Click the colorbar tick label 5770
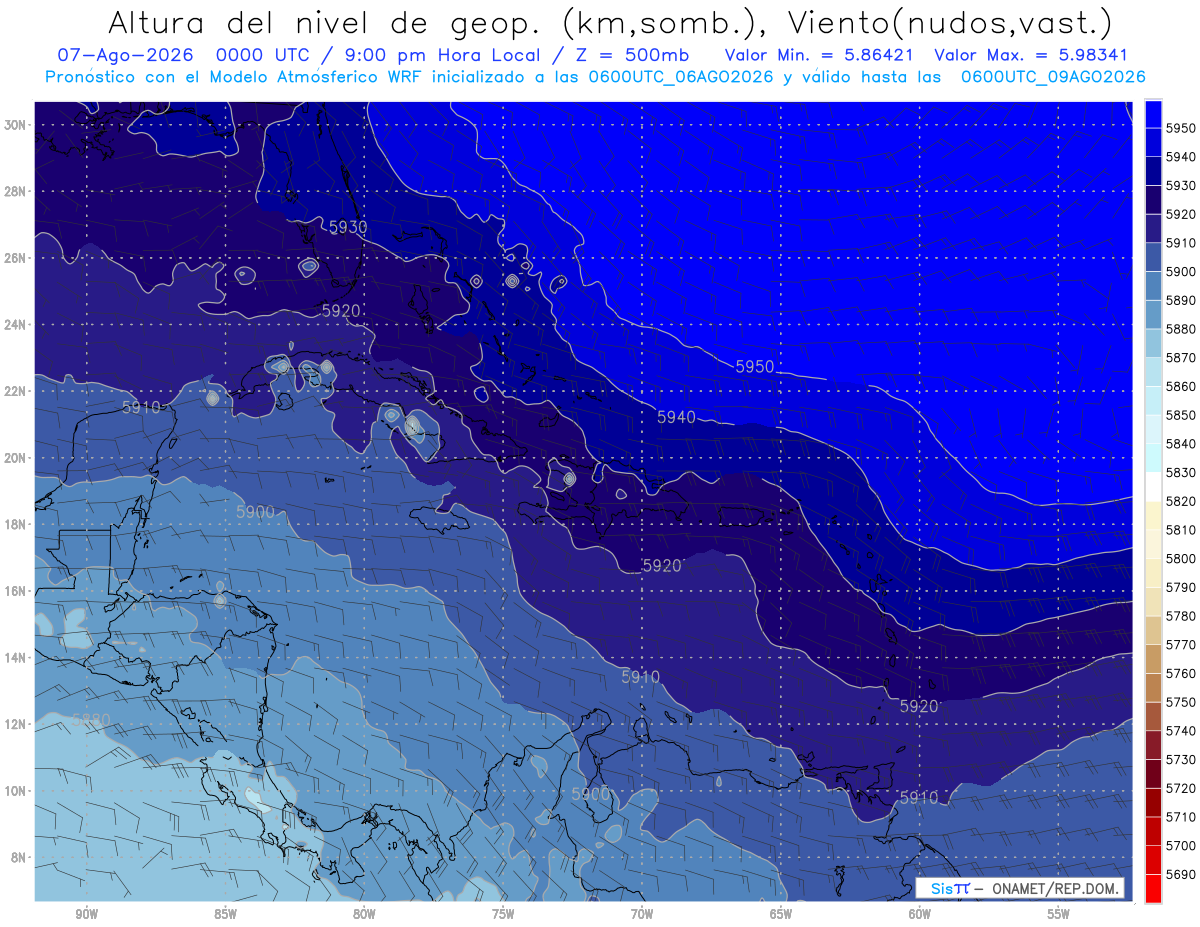This screenshot has width=1200, height=927. (x=1181, y=644)
